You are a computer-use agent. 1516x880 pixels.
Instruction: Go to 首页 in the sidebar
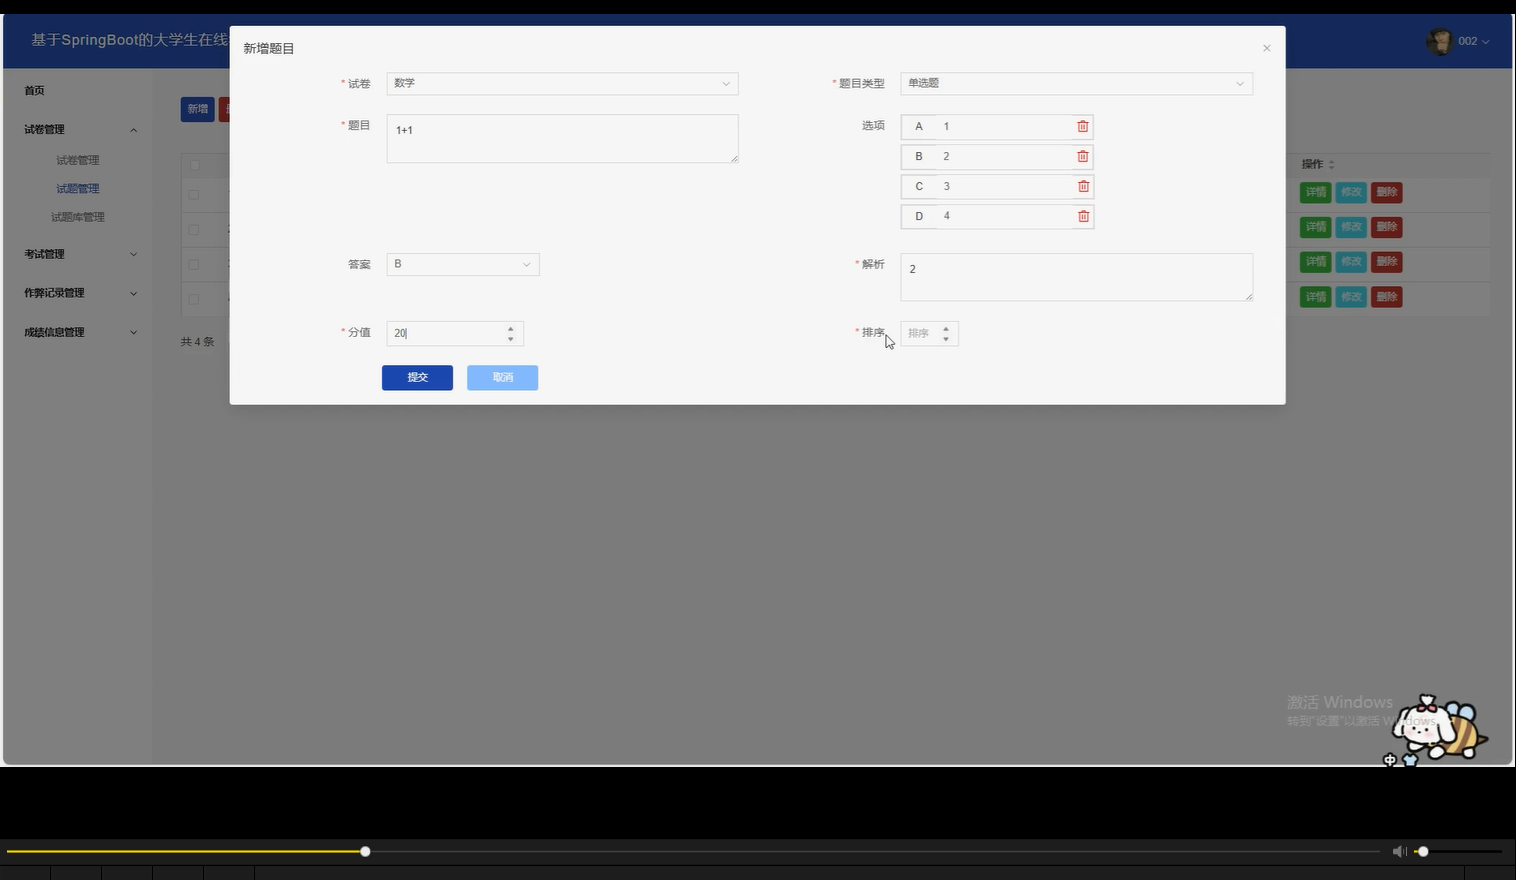[x=35, y=91]
